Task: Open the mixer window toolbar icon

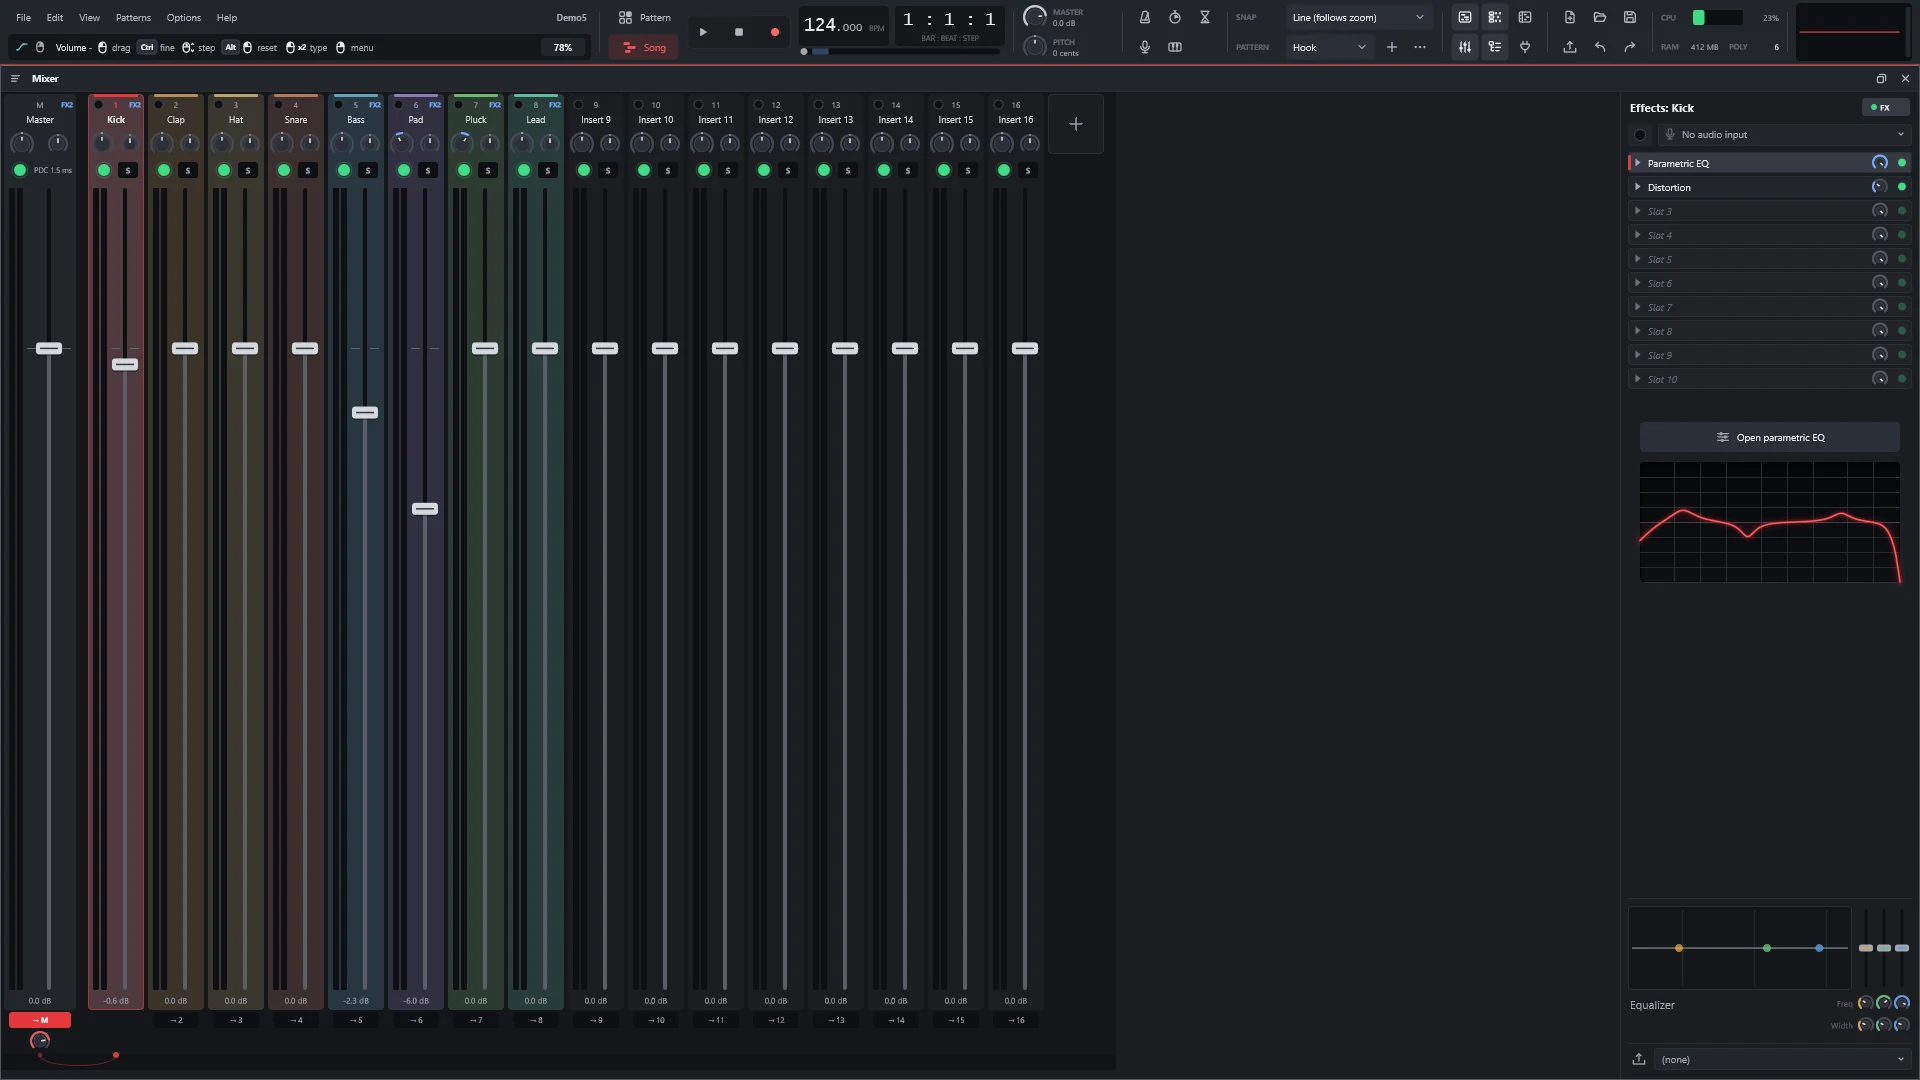Action: point(1465,47)
